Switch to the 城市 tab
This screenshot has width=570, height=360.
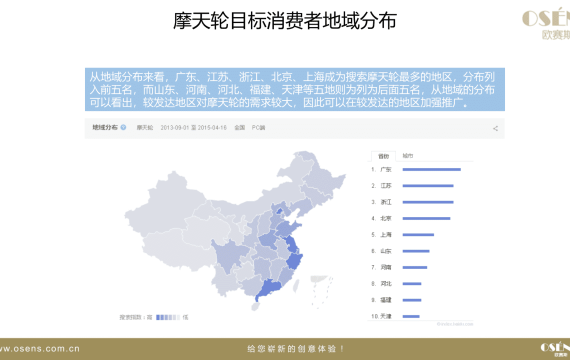point(408,156)
